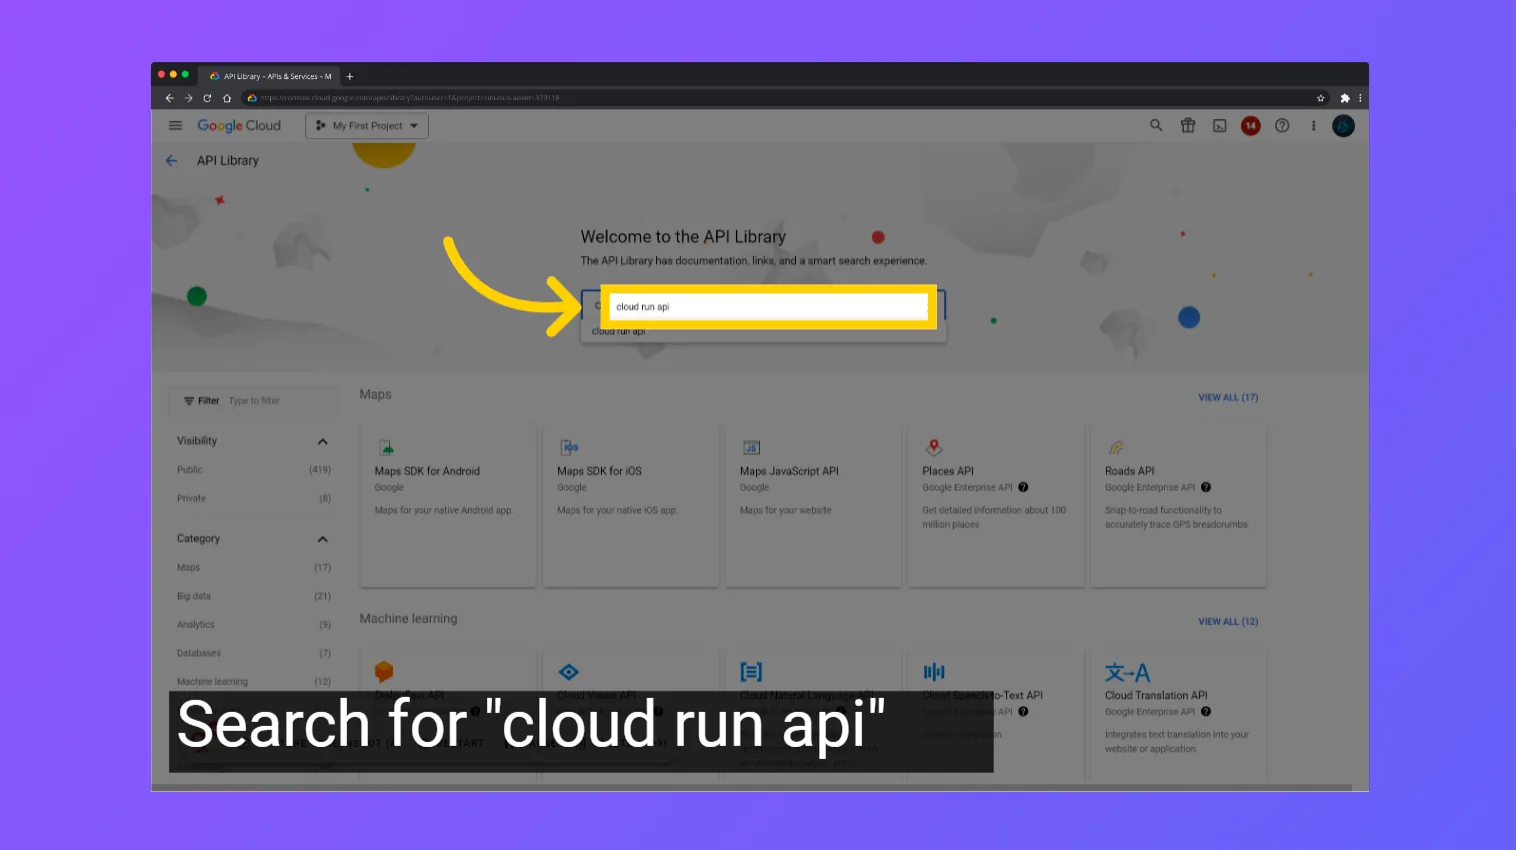Click the Roads API enterprise help icon
Screen dimensions: 1516x850
(1206, 488)
